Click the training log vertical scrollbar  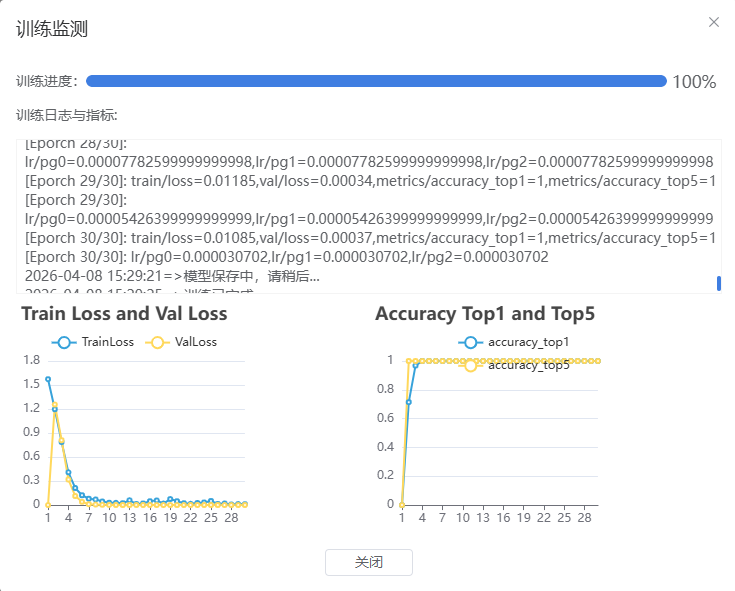tap(718, 283)
